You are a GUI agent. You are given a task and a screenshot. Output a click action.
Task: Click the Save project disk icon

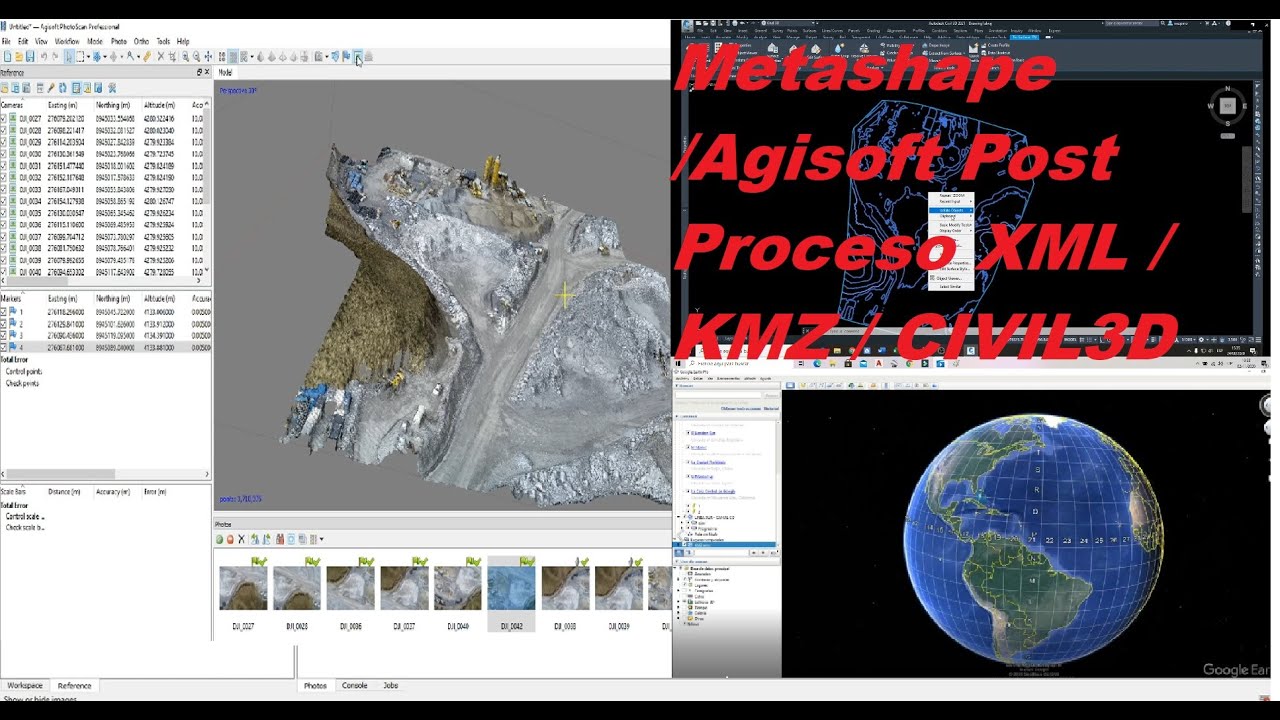[x=30, y=57]
